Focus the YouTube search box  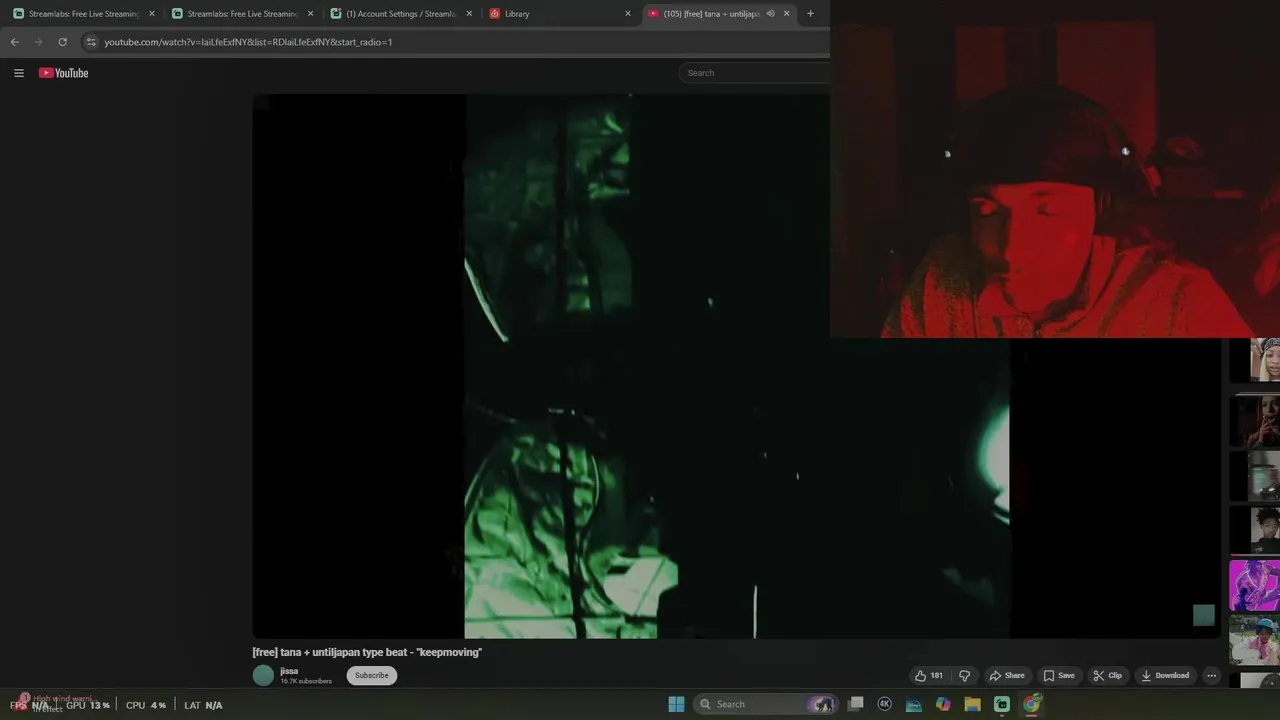coord(754,73)
